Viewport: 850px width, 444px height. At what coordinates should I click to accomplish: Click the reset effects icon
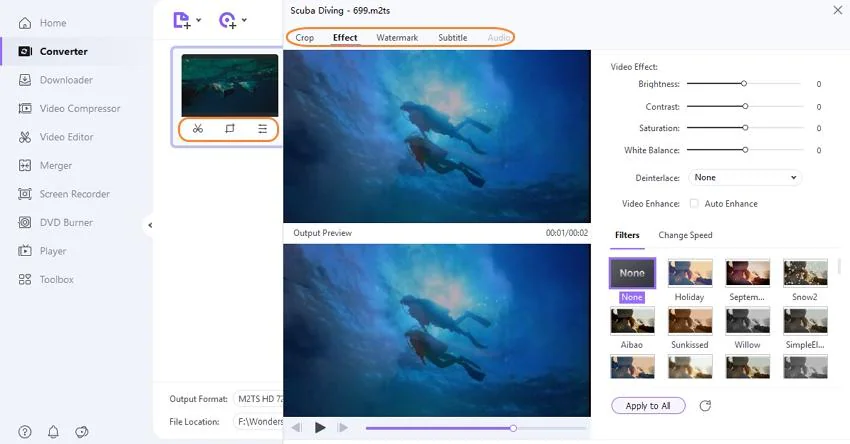click(705, 406)
